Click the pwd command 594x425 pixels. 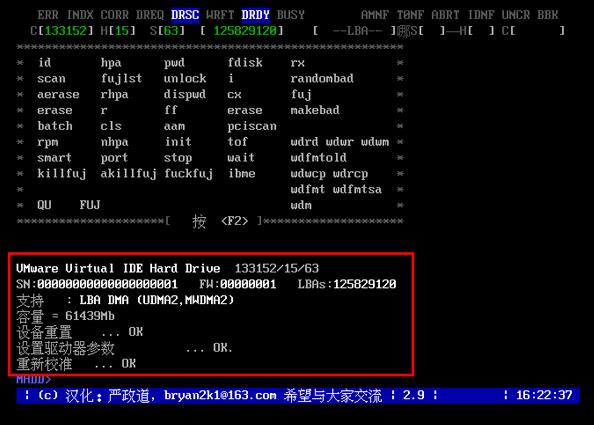point(175,62)
